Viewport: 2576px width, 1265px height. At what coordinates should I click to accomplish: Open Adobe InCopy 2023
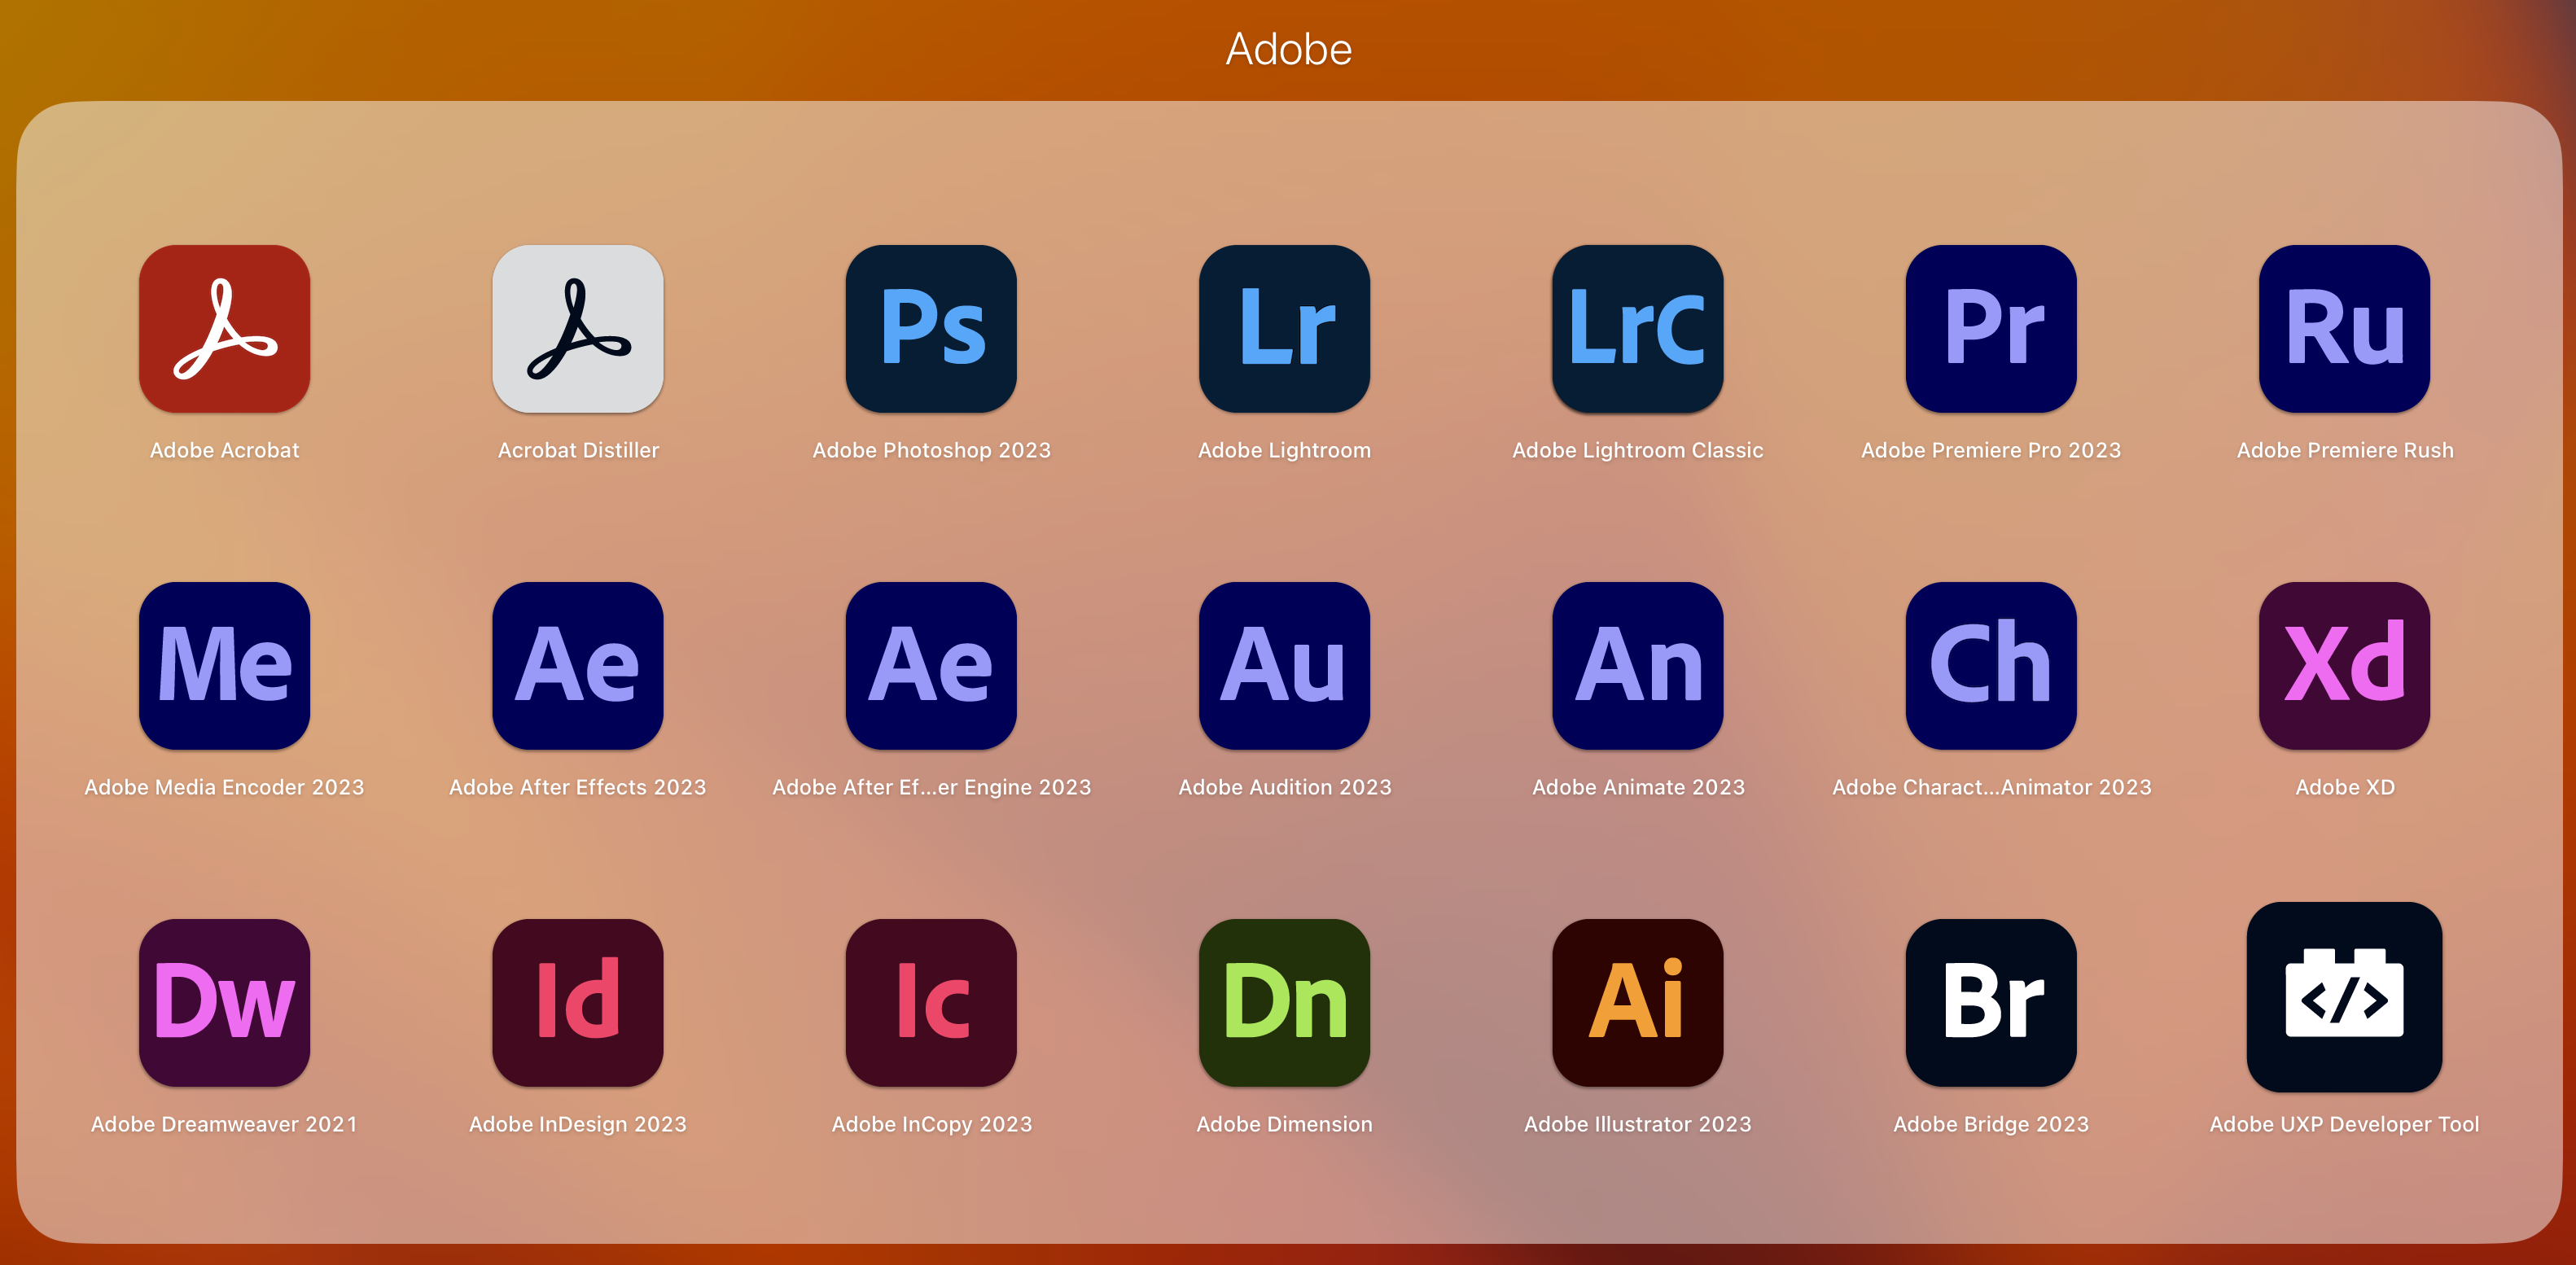(930, 1002)
